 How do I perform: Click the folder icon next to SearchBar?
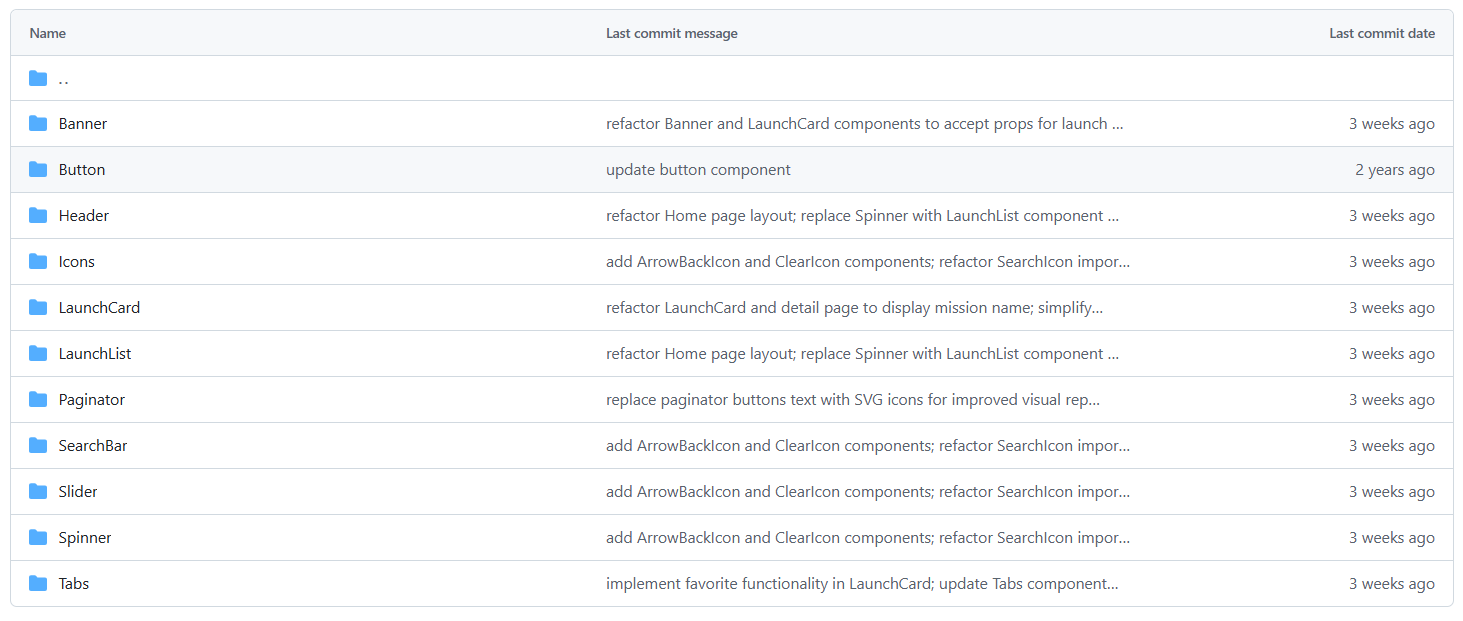pyautogui.click(x=38, y=446)
